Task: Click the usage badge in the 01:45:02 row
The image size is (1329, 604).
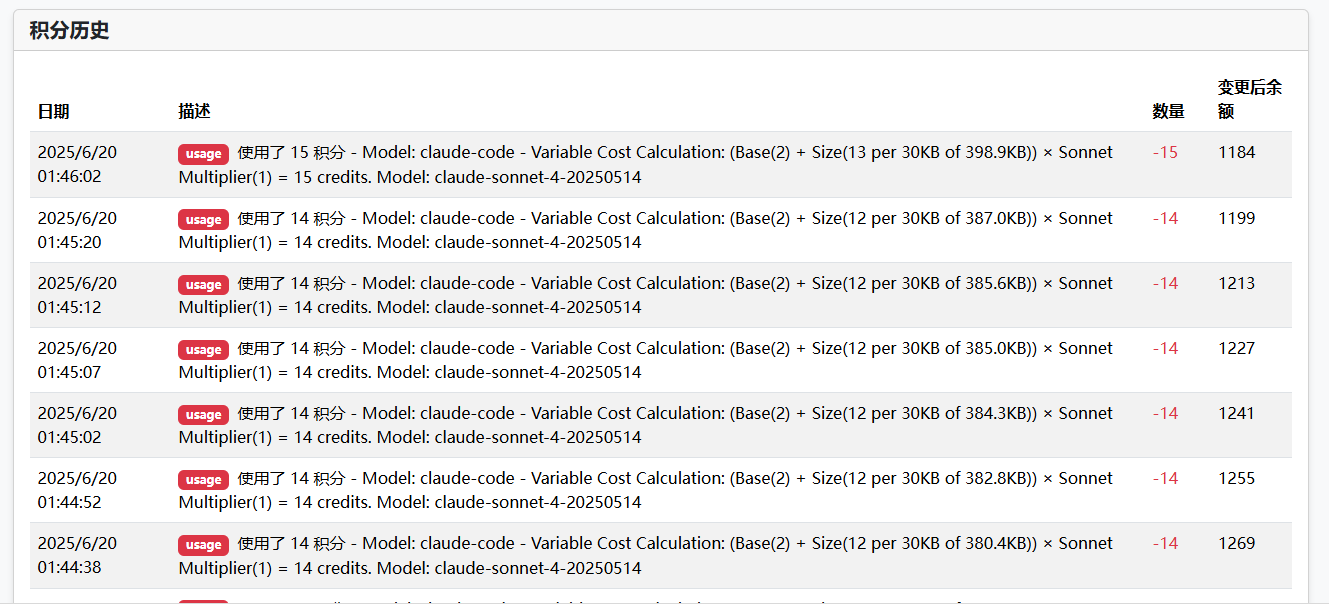Action: click(203, 414)
